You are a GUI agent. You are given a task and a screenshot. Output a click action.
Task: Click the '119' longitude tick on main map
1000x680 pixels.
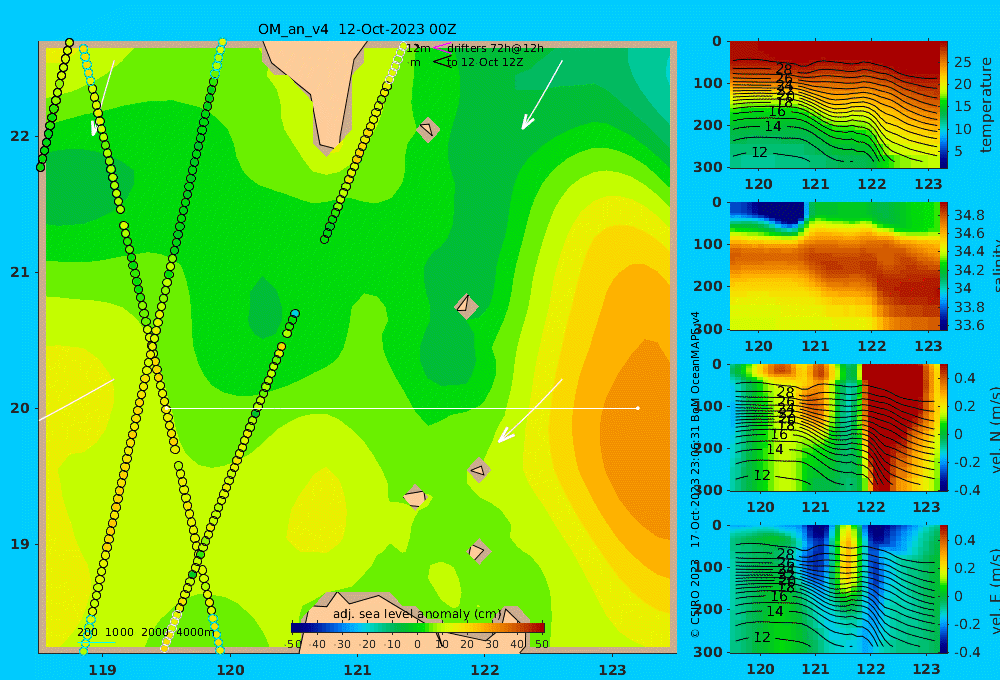[102, 670]
